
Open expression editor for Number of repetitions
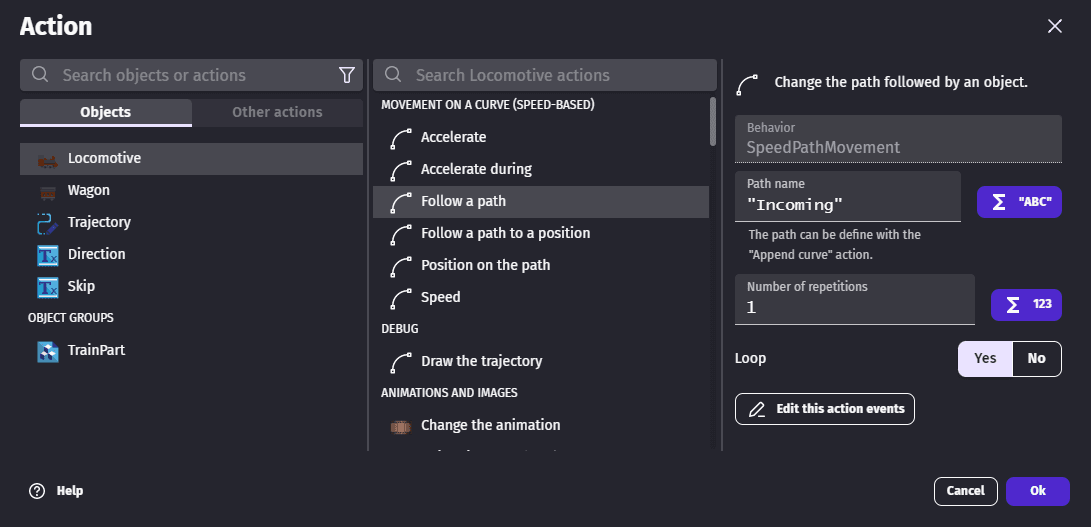1025,304
